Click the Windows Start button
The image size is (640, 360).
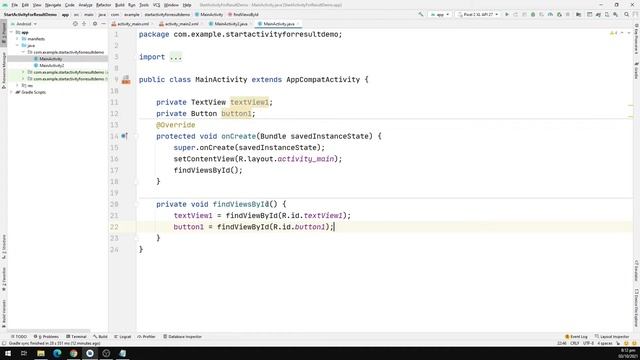click(8, 353)
